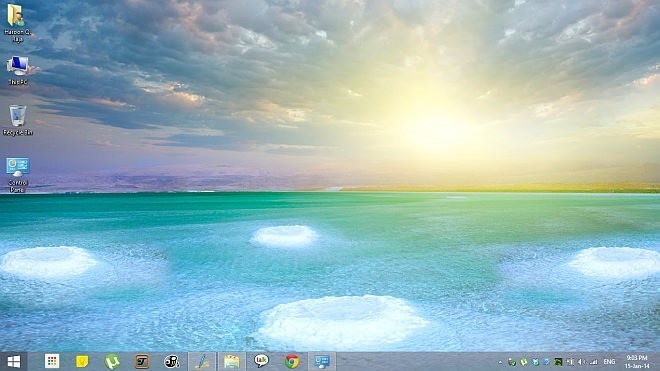
Task: Open the colorful grid apps icon in the taskbar
Action: pyautogui.click(x=52, y=361)
